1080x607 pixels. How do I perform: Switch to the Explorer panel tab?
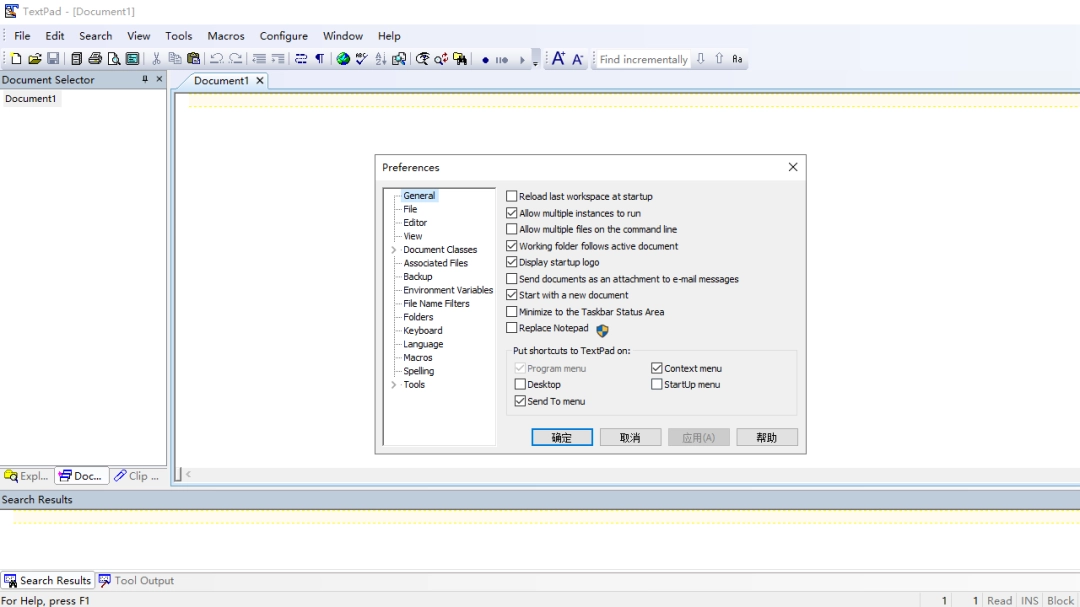tap(26, 476)
